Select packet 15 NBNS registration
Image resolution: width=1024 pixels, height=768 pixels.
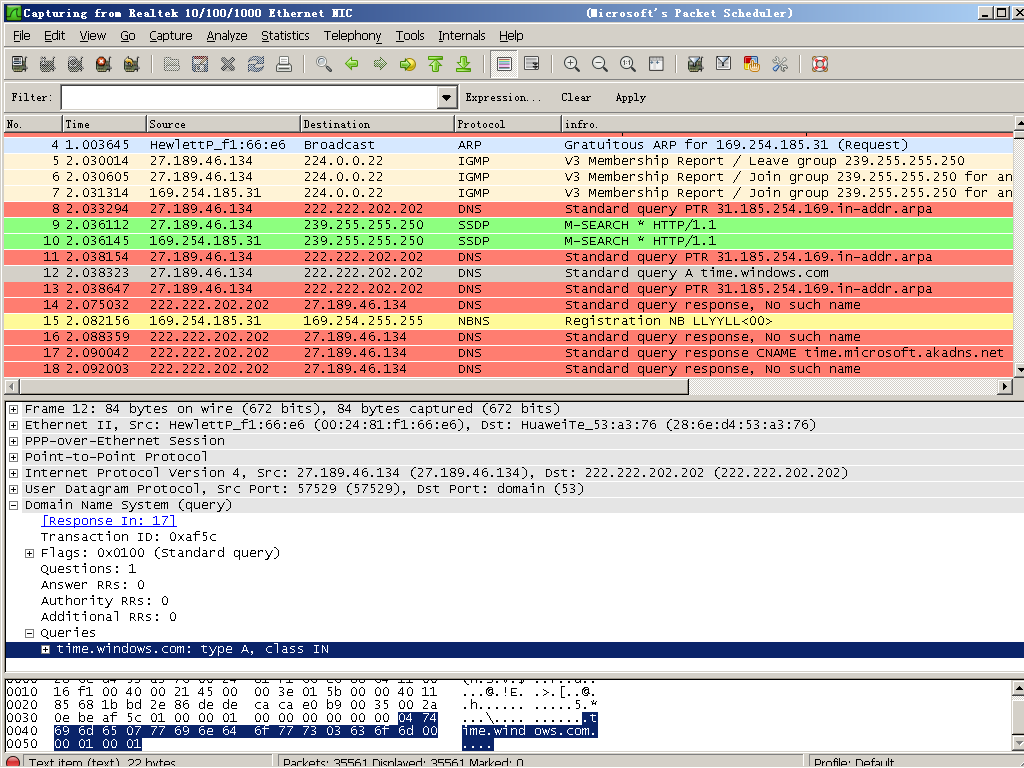click(x=508, y=321)
